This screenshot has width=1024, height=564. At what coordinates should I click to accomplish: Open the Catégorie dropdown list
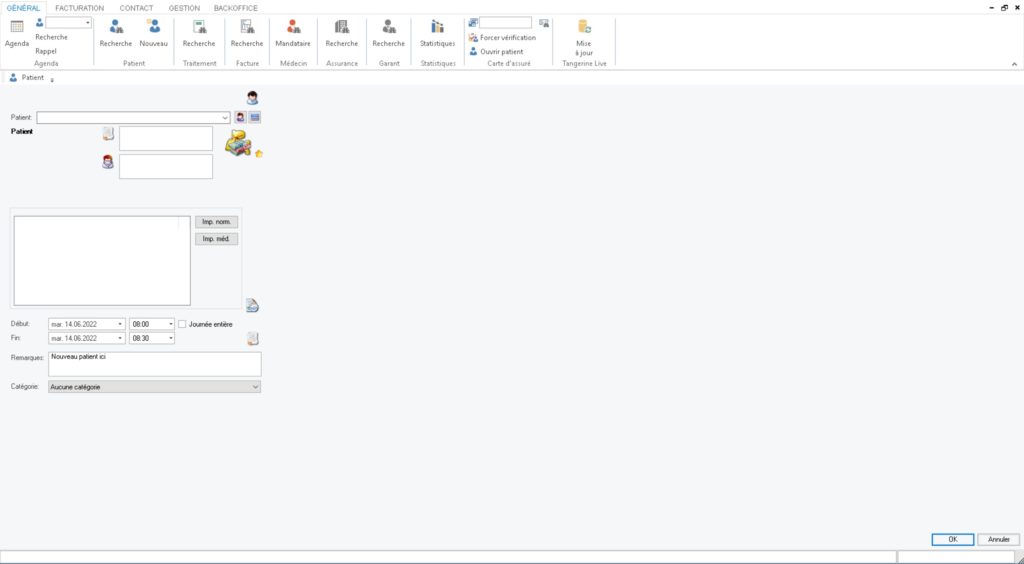coord(255,386)
